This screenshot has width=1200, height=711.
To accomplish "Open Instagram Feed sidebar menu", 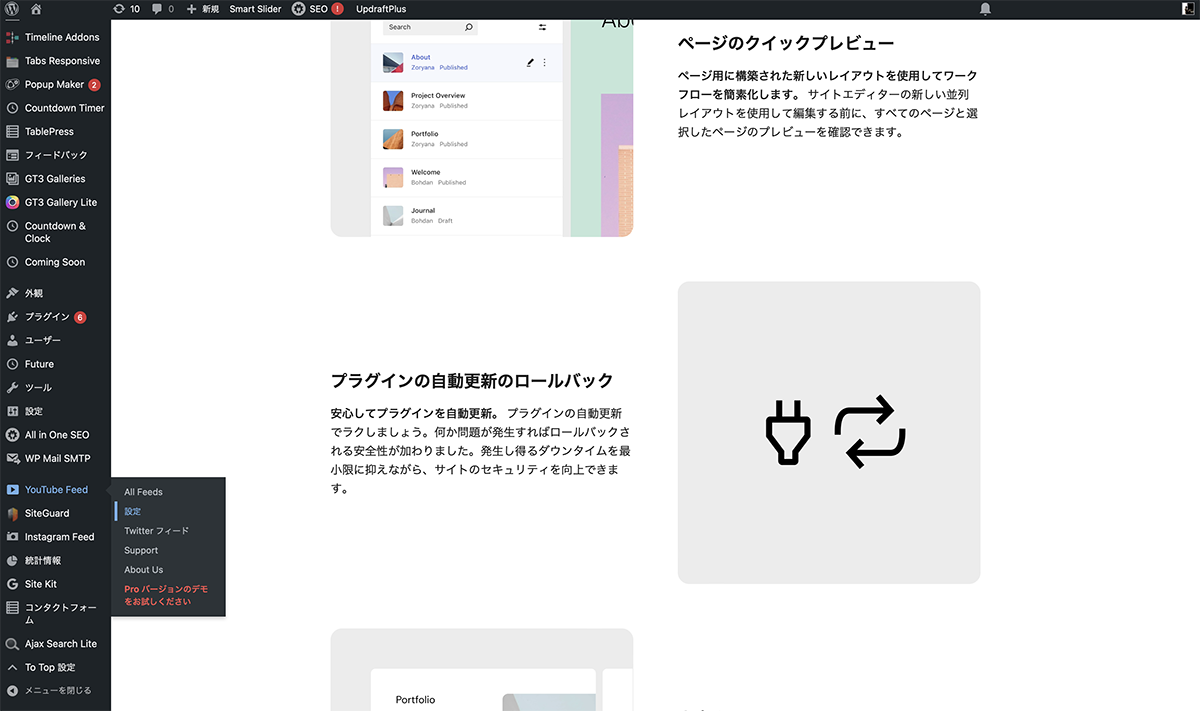I will pyautogui.click(x=59, y=537).
